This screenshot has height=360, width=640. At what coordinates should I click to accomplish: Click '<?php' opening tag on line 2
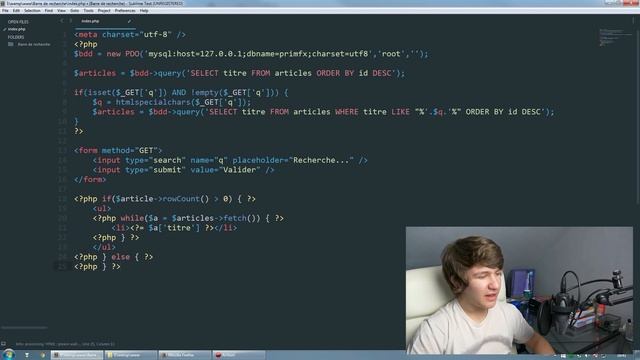point(86,44)
